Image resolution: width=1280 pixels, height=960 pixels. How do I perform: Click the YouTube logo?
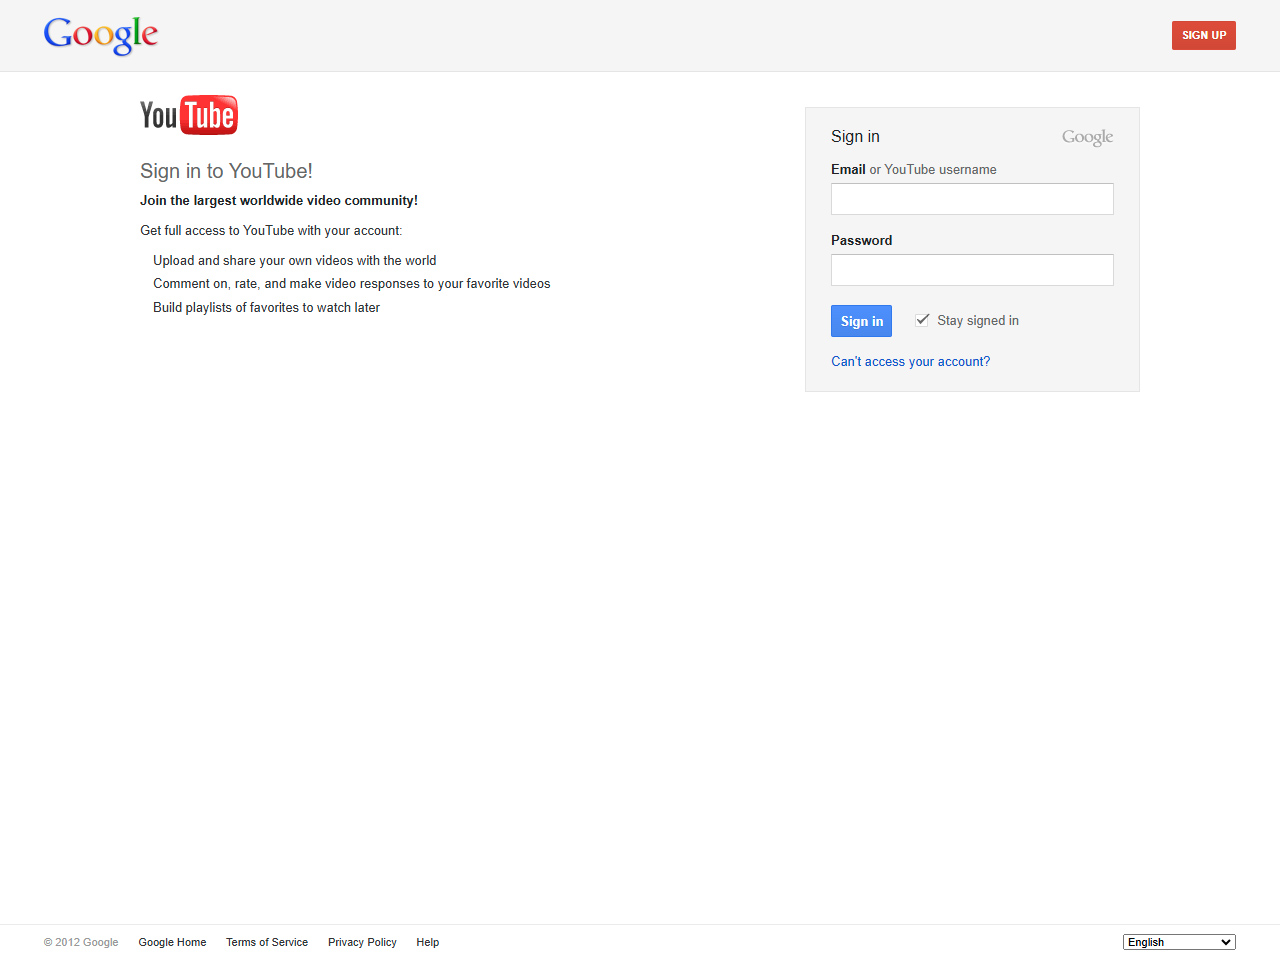pyautogui.click(x=189, y=115)
